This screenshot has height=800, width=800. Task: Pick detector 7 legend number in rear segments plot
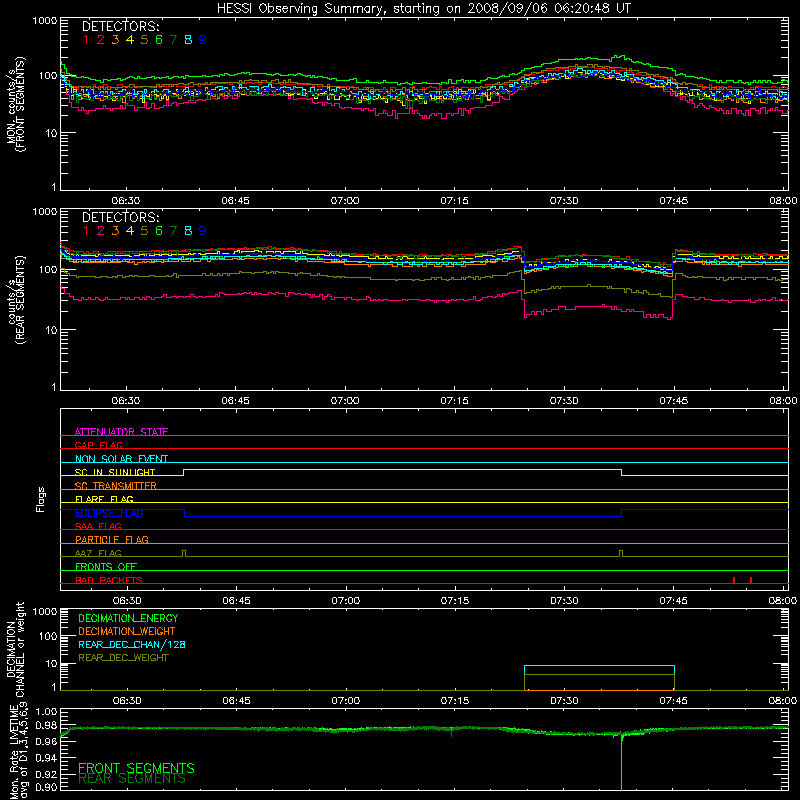[x=173, y=231]
